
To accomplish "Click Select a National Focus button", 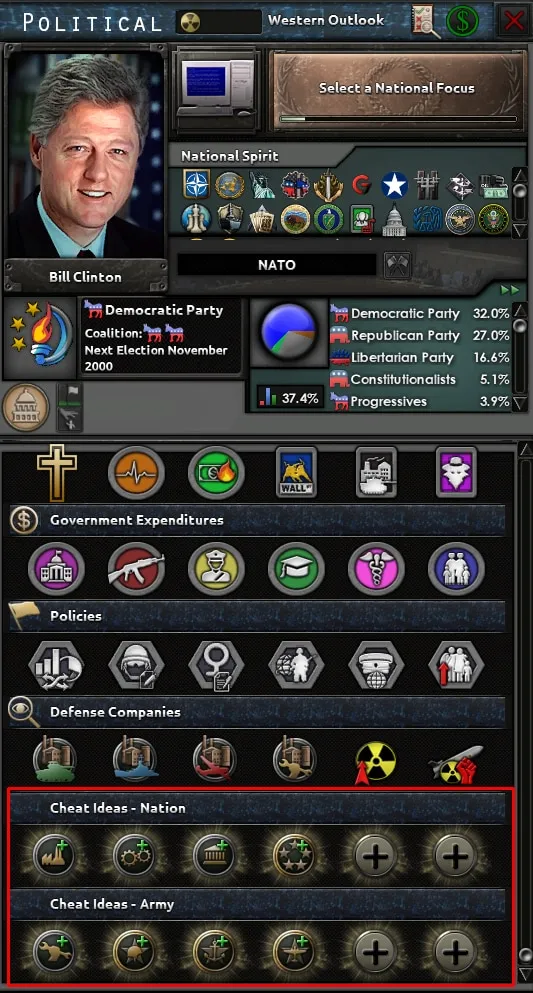I will [x=397, y=89].
